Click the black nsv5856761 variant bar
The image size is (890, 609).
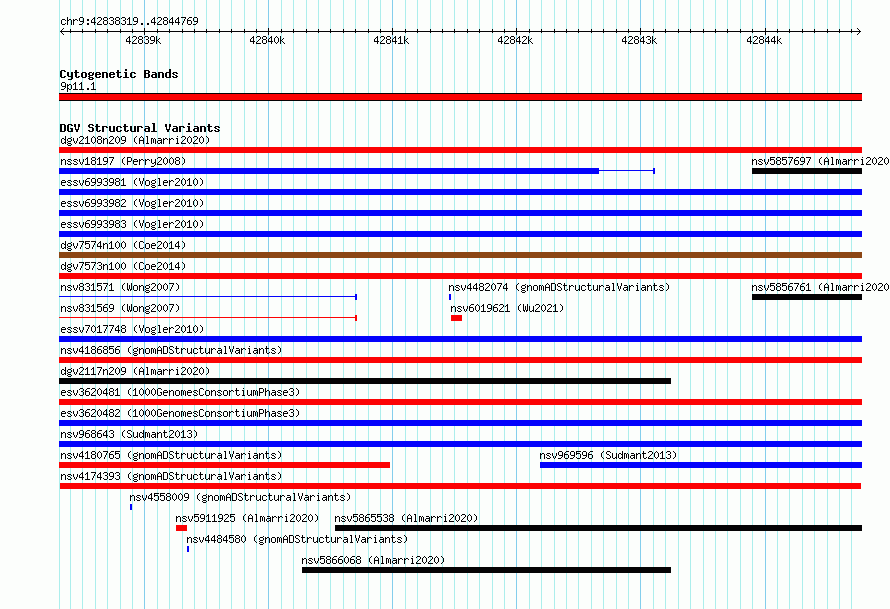tap(807, 297)
